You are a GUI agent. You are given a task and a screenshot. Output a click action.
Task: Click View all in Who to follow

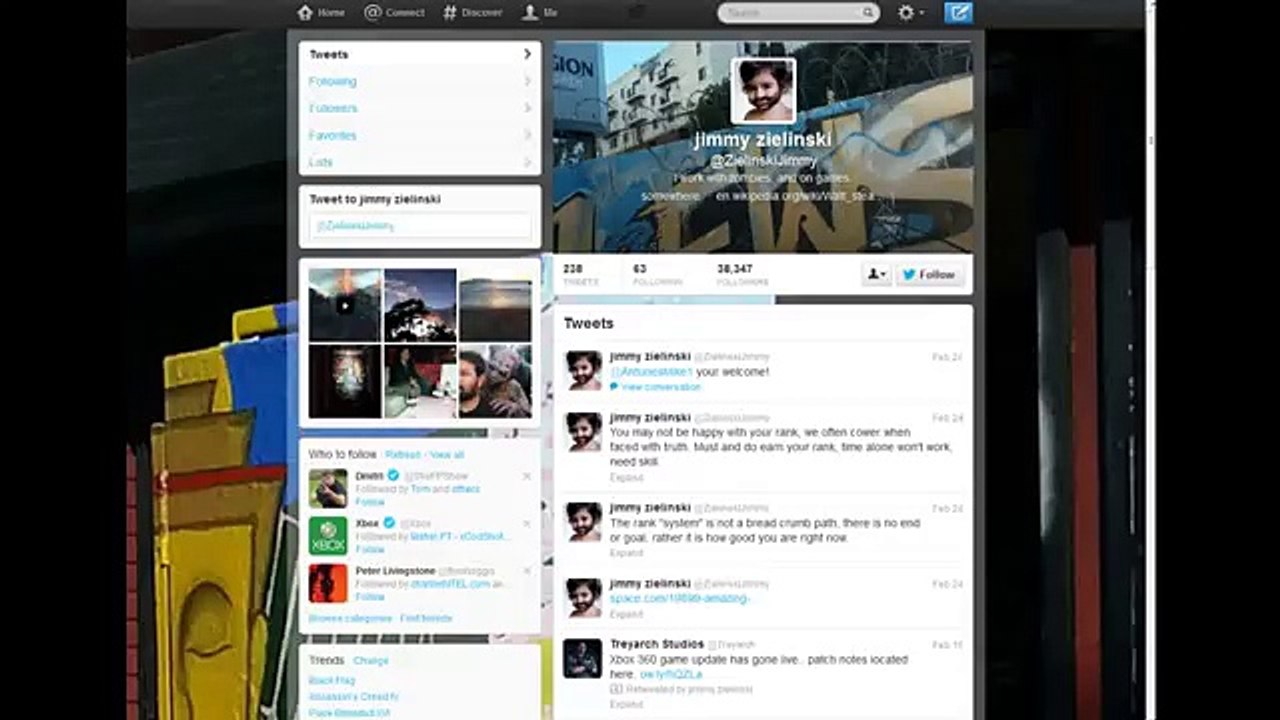(447, 454)
